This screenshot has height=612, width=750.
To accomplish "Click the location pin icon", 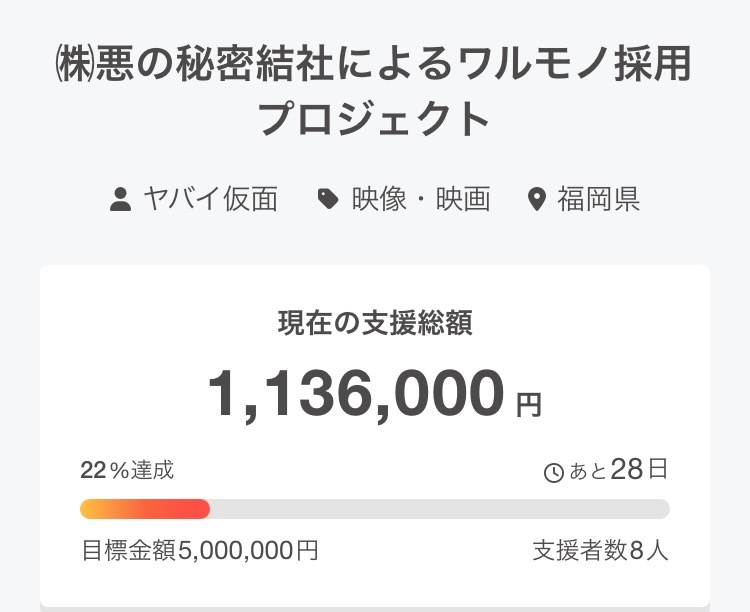I will [537, 200].
